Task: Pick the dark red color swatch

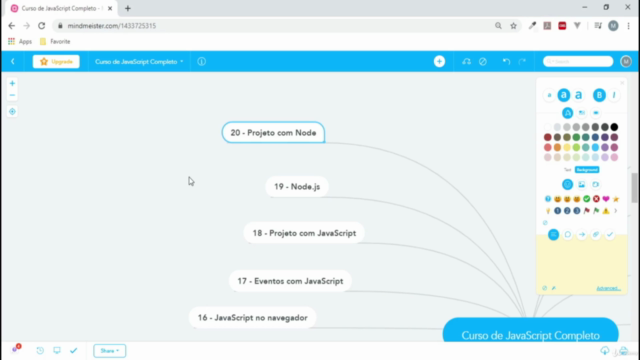Action: pyautogui.click(x=548, y=137)
